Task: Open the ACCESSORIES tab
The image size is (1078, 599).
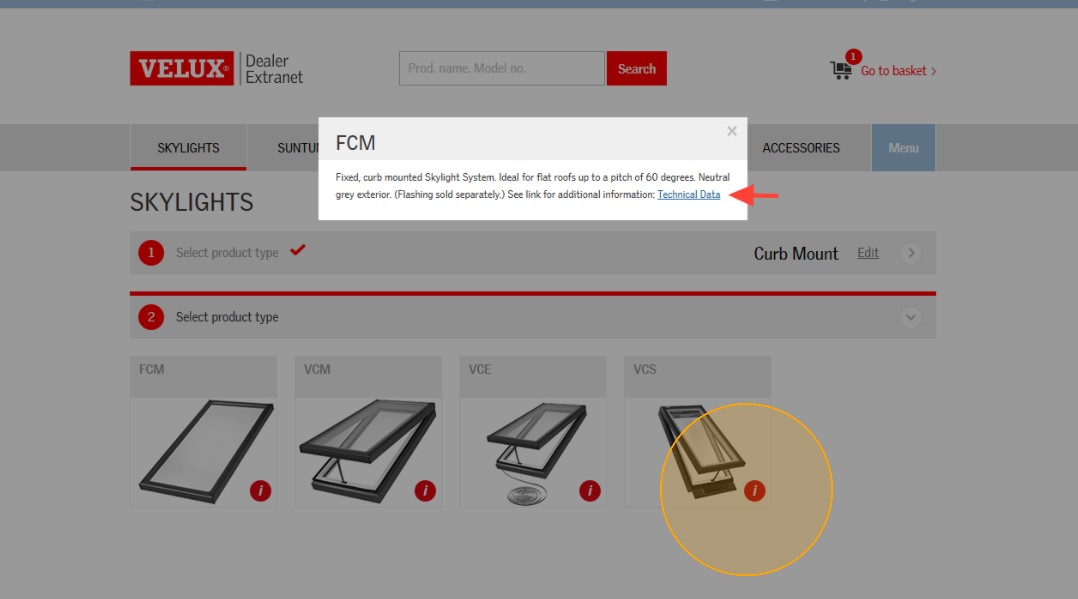Action: click(801, 148)
